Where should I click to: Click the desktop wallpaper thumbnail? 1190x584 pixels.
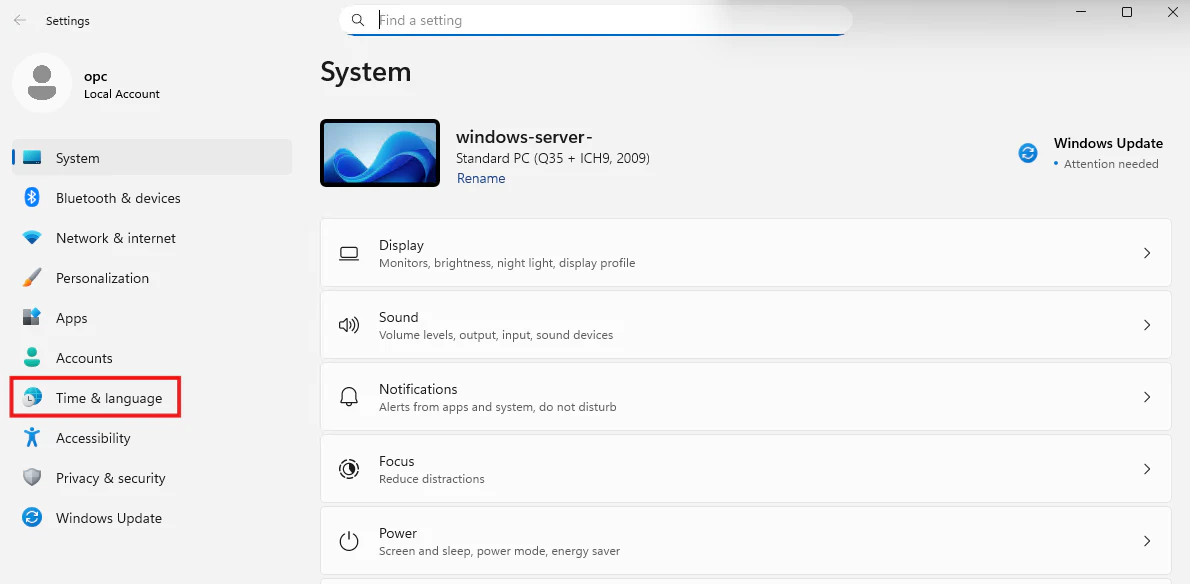(379, 153)
